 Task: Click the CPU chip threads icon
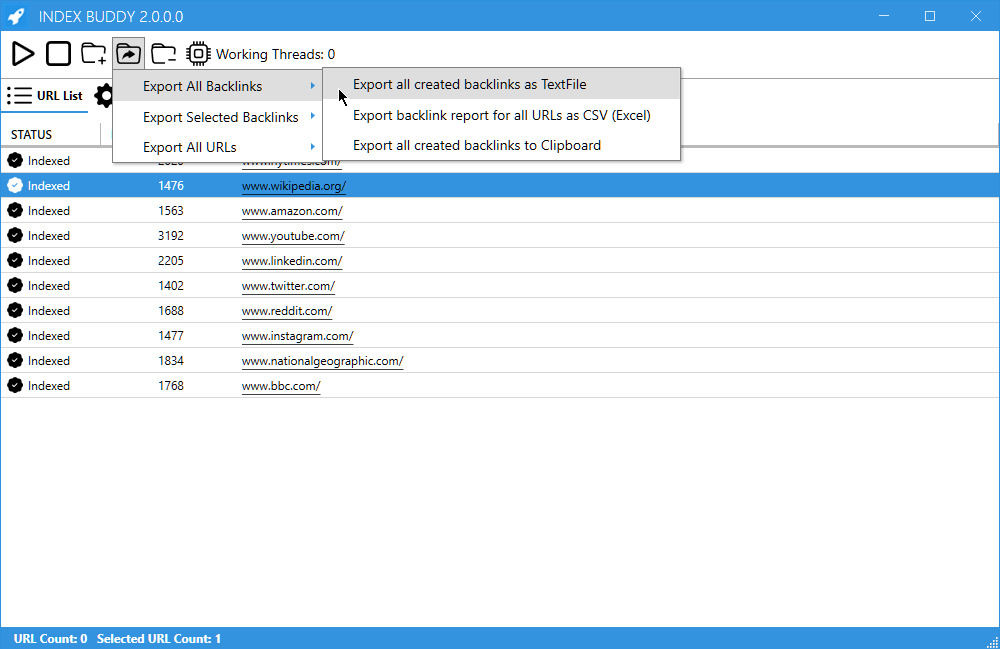[198, 53]
